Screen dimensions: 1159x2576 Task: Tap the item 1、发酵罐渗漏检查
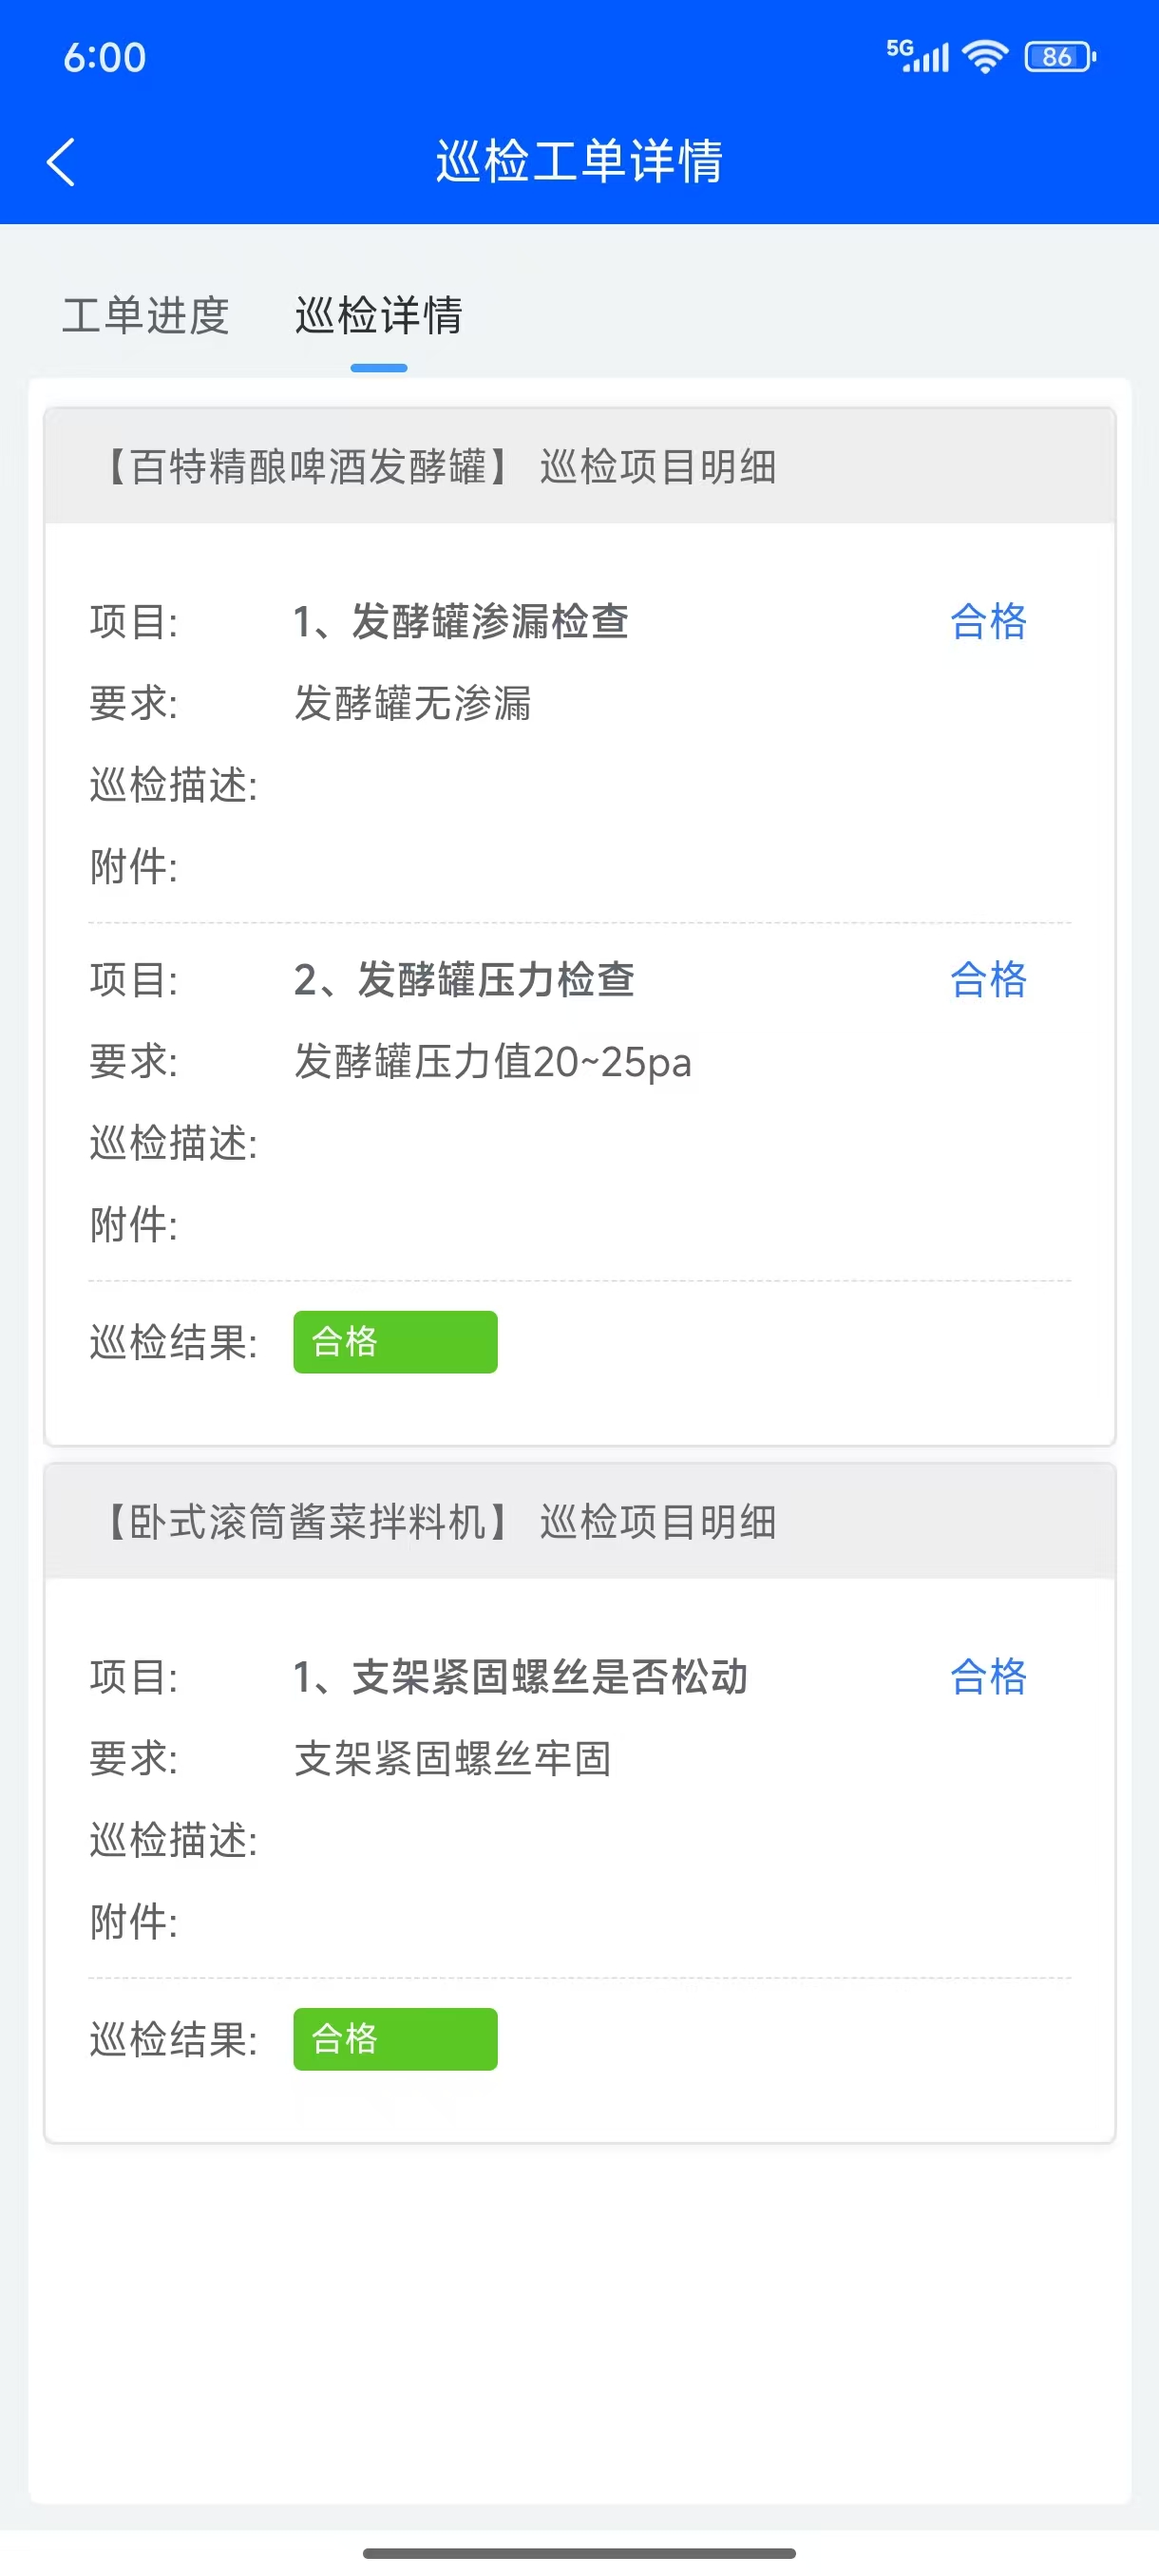click(x=461, y=621)
